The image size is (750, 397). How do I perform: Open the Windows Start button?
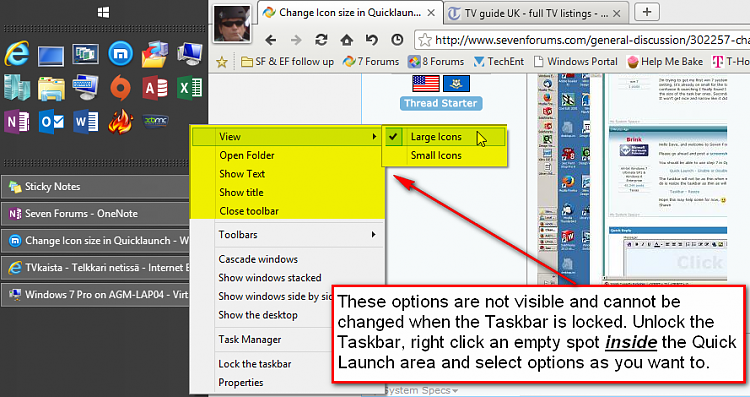click(x=103, y=12)
